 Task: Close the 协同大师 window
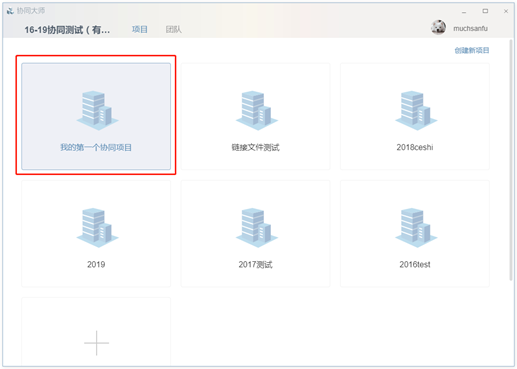[x=506, y=11]
